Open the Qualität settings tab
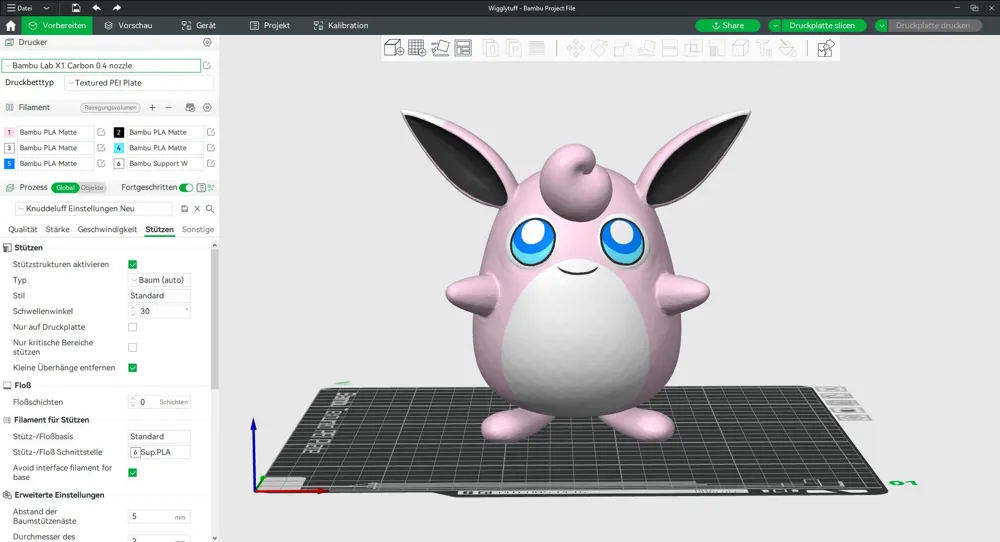The width and height of the screenshot is (1000, 542). tap(22, 230)
